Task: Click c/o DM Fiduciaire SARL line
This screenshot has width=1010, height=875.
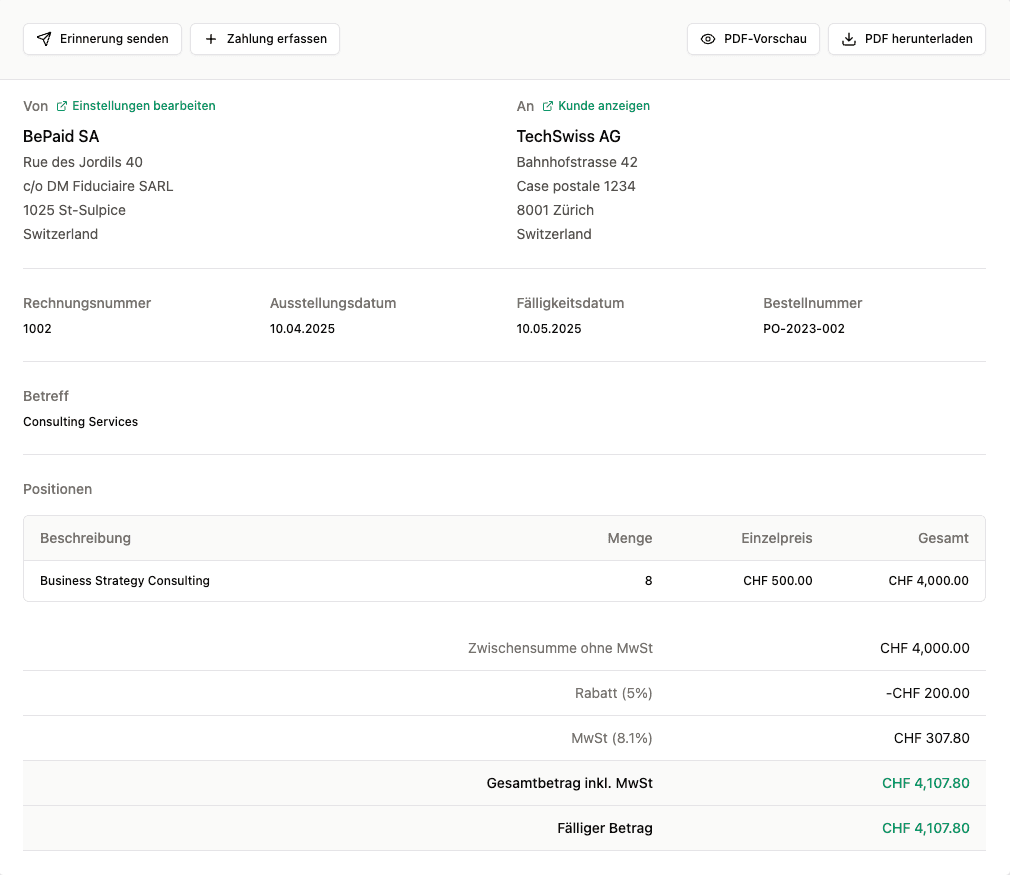Action: tap(98, 186)
